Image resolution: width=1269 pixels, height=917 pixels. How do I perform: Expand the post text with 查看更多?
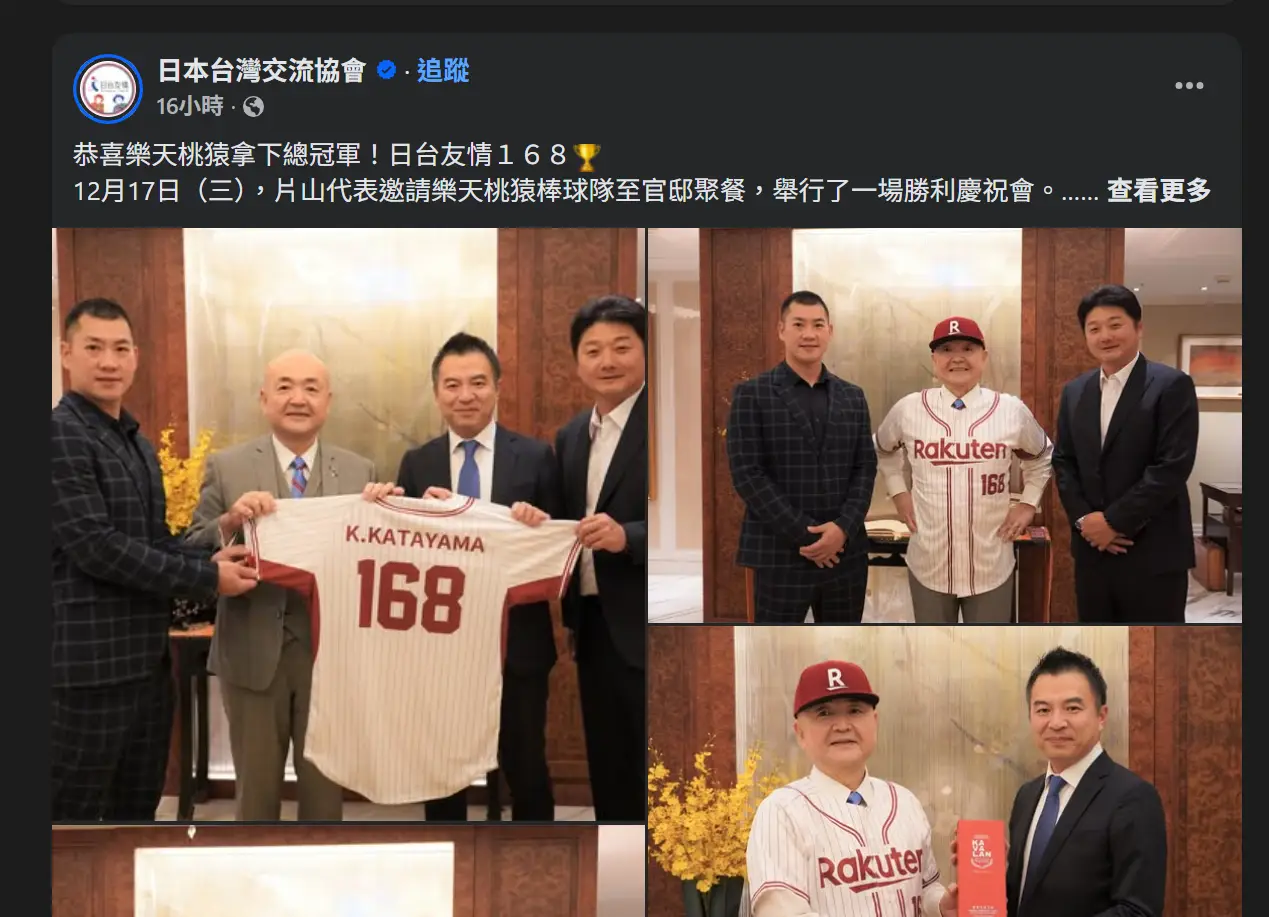[x=1158, y=190]
